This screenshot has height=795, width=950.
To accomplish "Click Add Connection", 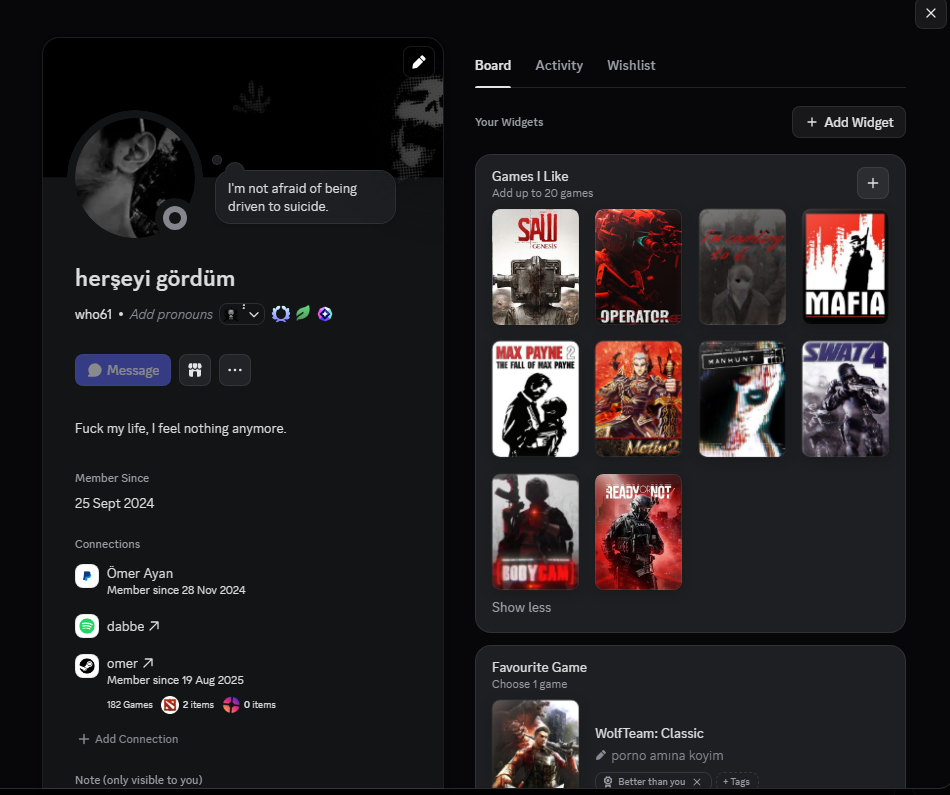I will click(128, 739).
